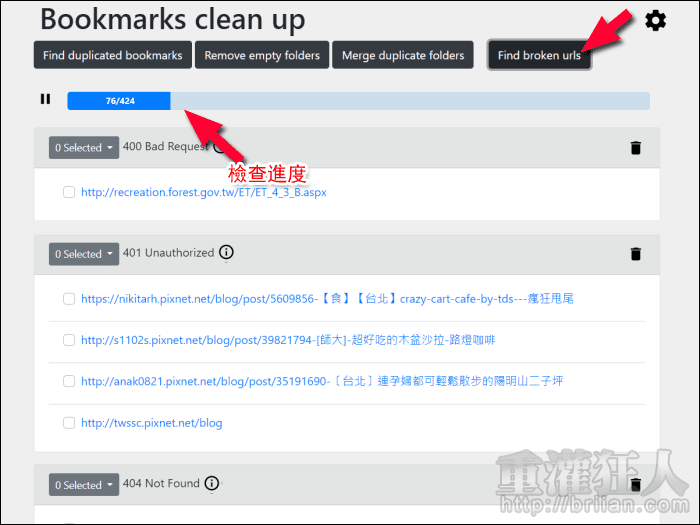Click Remove empty folders button
The width and height of the screenshot is (700, 525).
point(262,55)
